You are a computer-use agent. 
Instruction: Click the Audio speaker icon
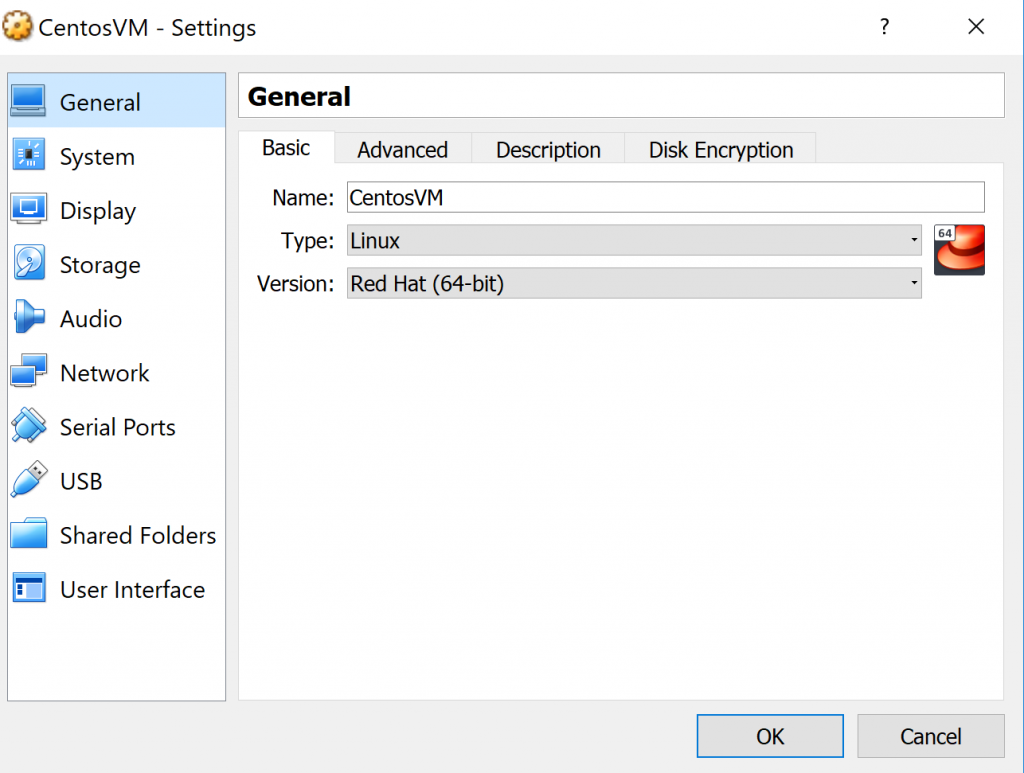pos(28,317)
